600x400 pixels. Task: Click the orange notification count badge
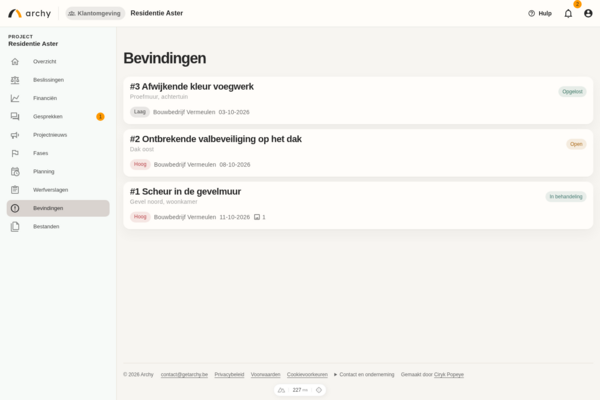click(577, 4)
